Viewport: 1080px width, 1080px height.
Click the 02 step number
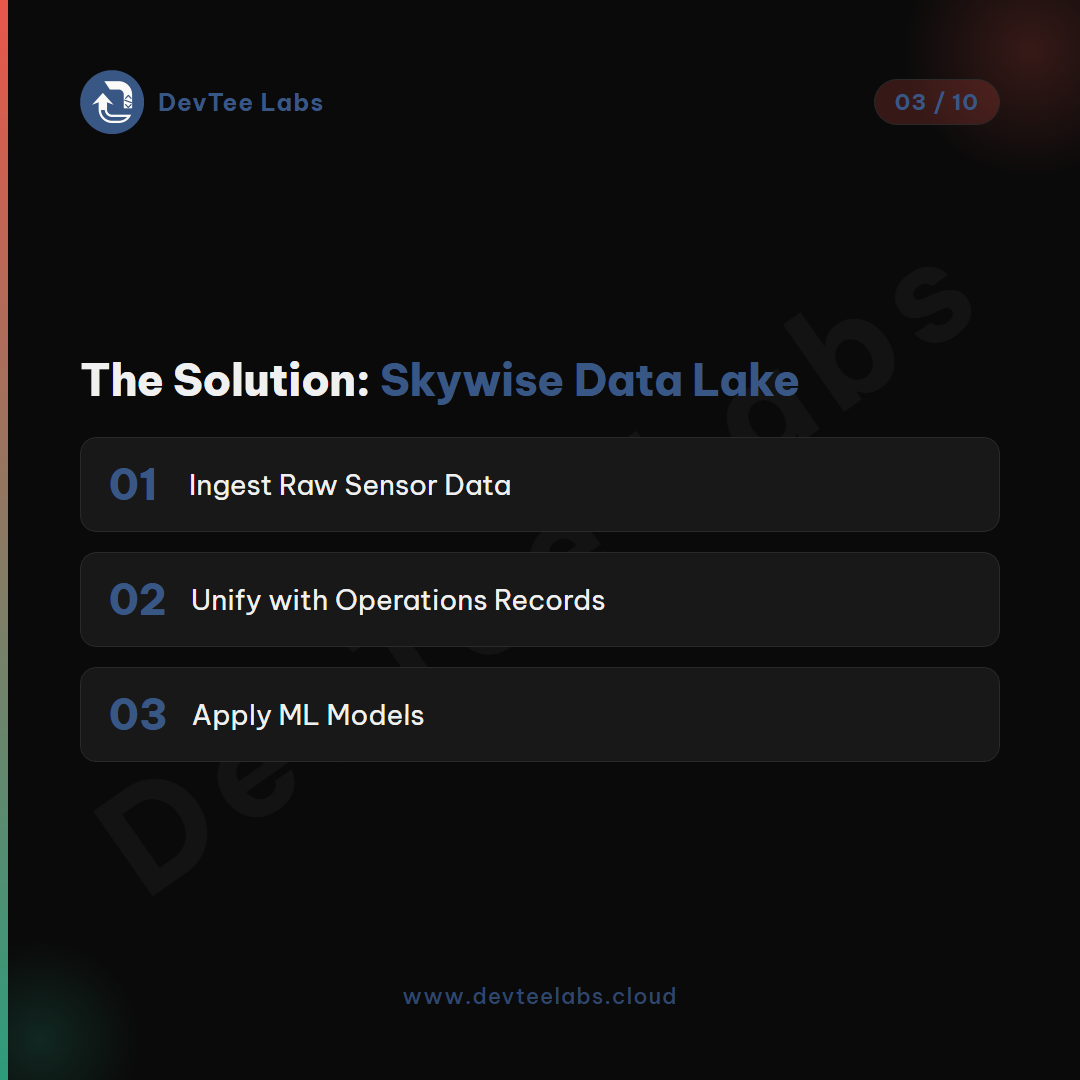137,599
